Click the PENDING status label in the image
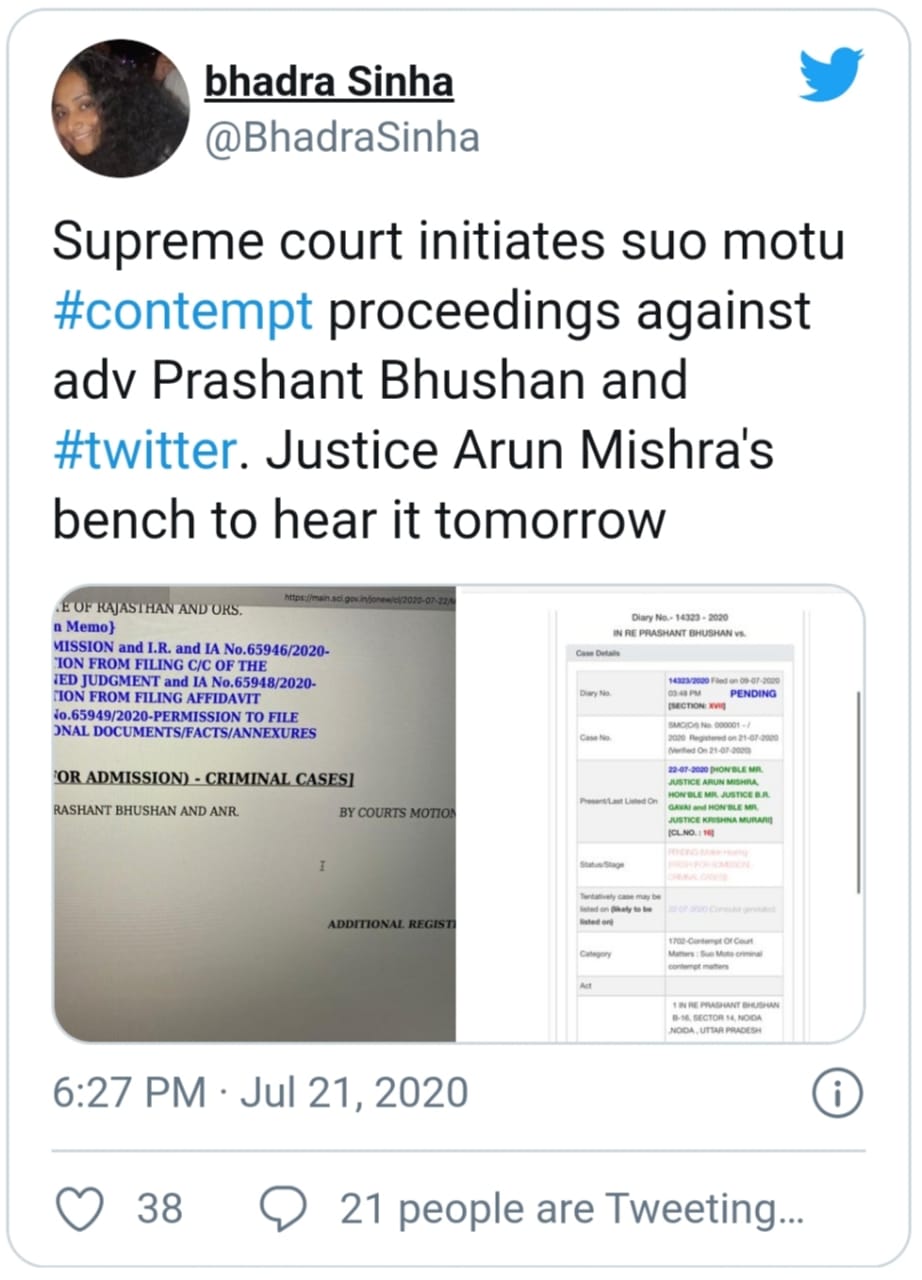 (x=753, y=692)
